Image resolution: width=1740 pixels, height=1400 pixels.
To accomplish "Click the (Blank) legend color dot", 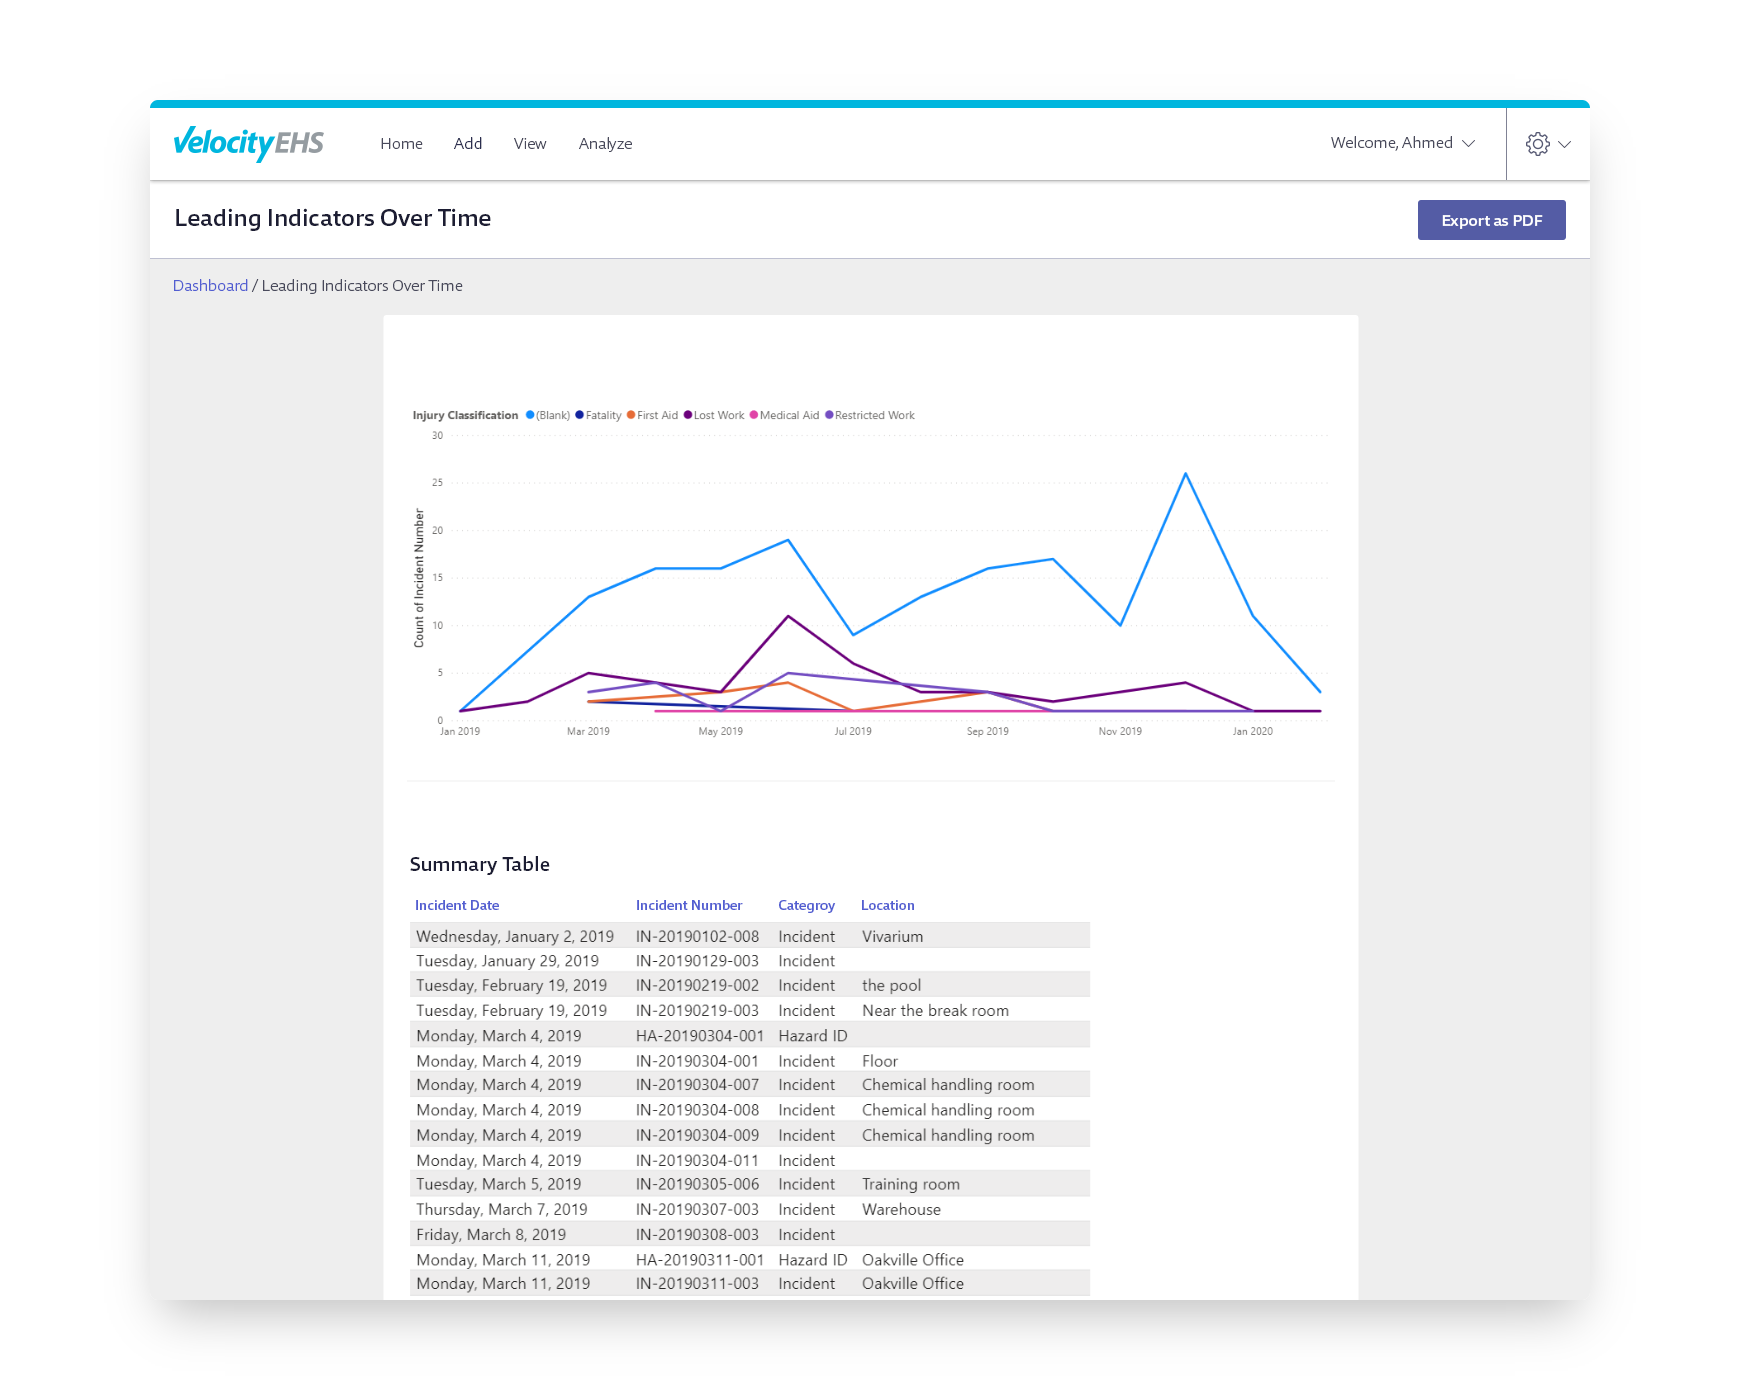I will coord(530,415).
